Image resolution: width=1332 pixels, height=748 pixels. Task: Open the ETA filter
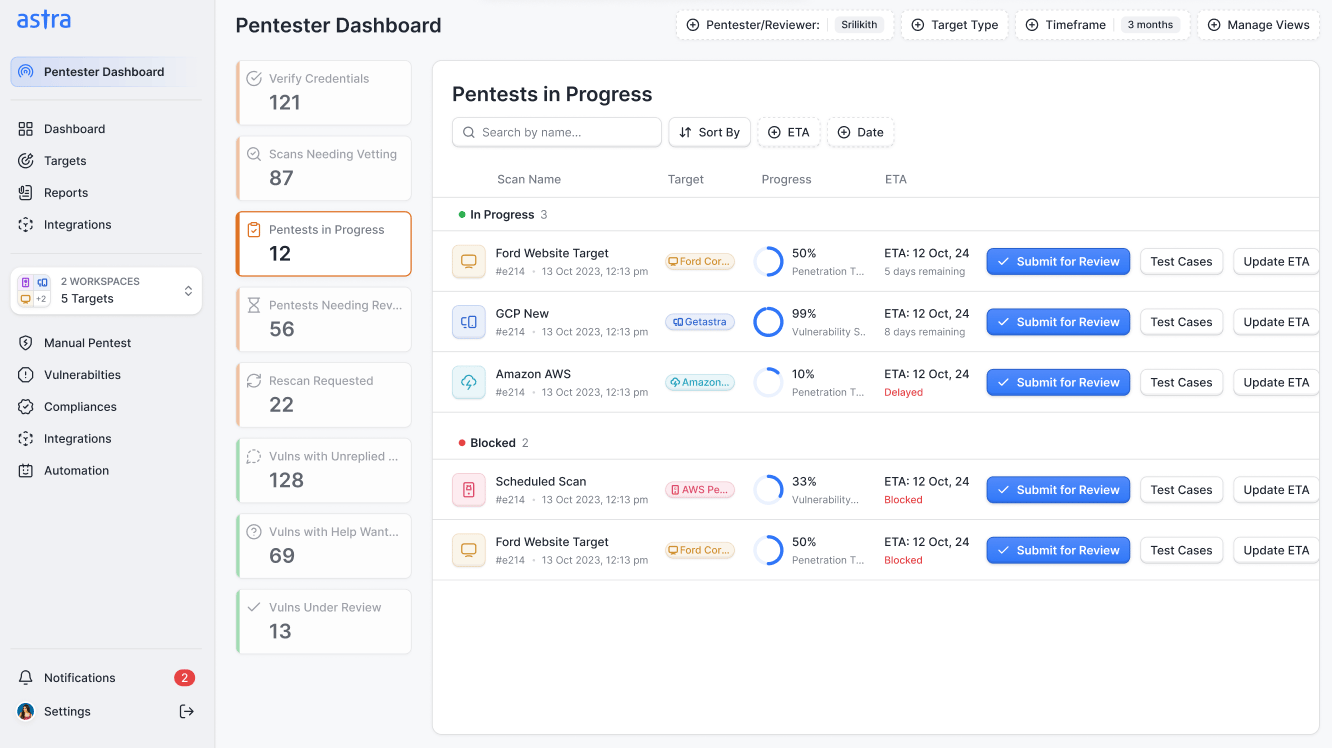789,132
